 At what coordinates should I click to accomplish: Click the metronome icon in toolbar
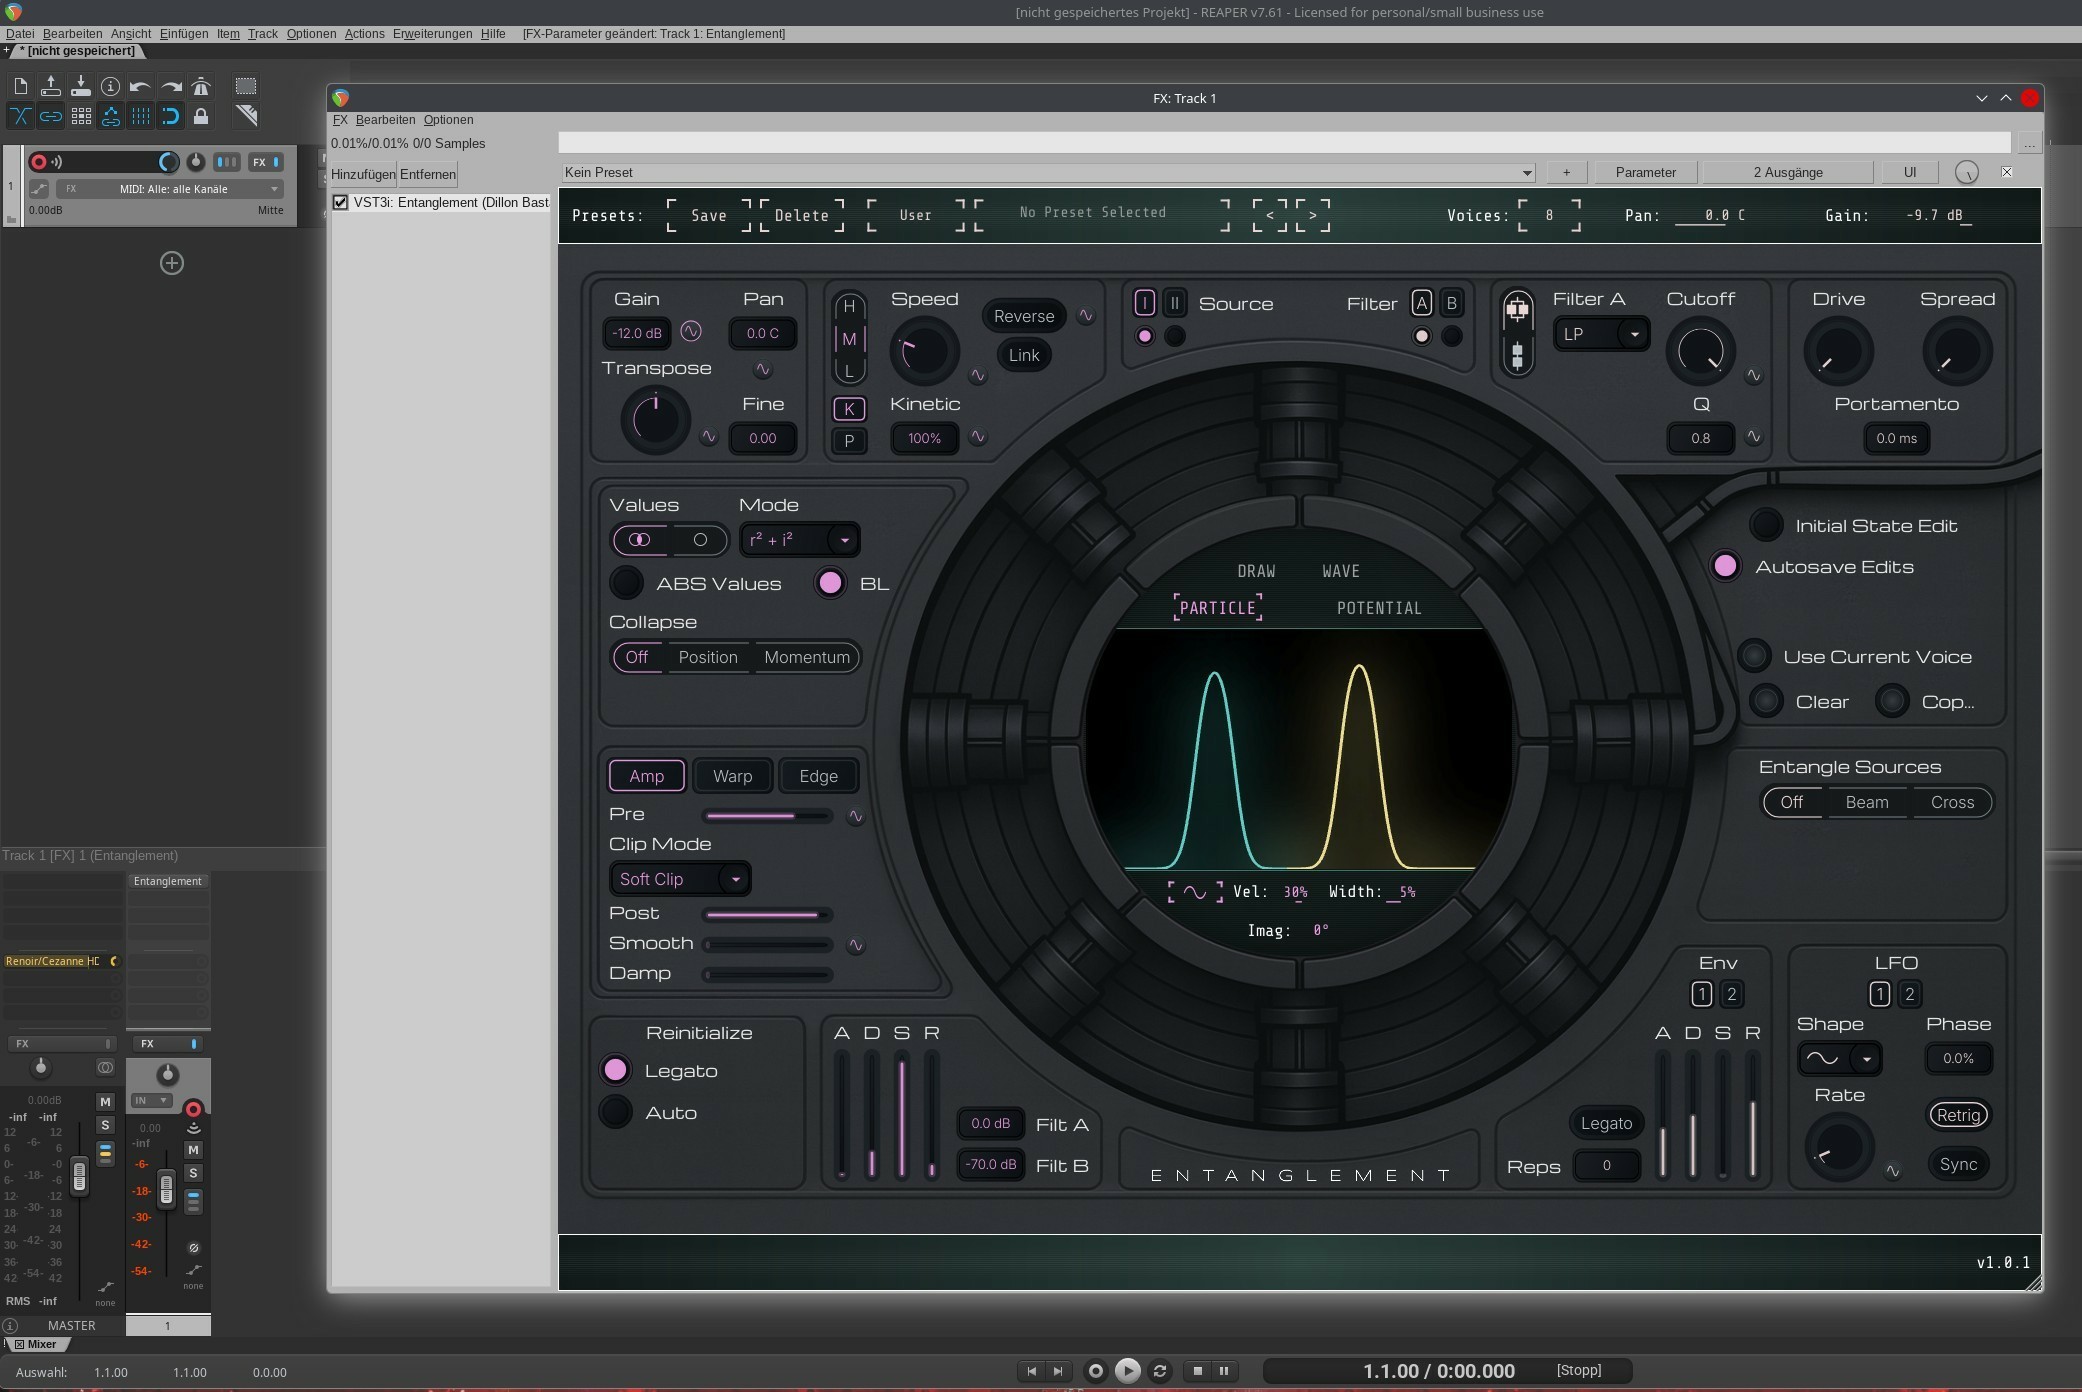(201, 86)
